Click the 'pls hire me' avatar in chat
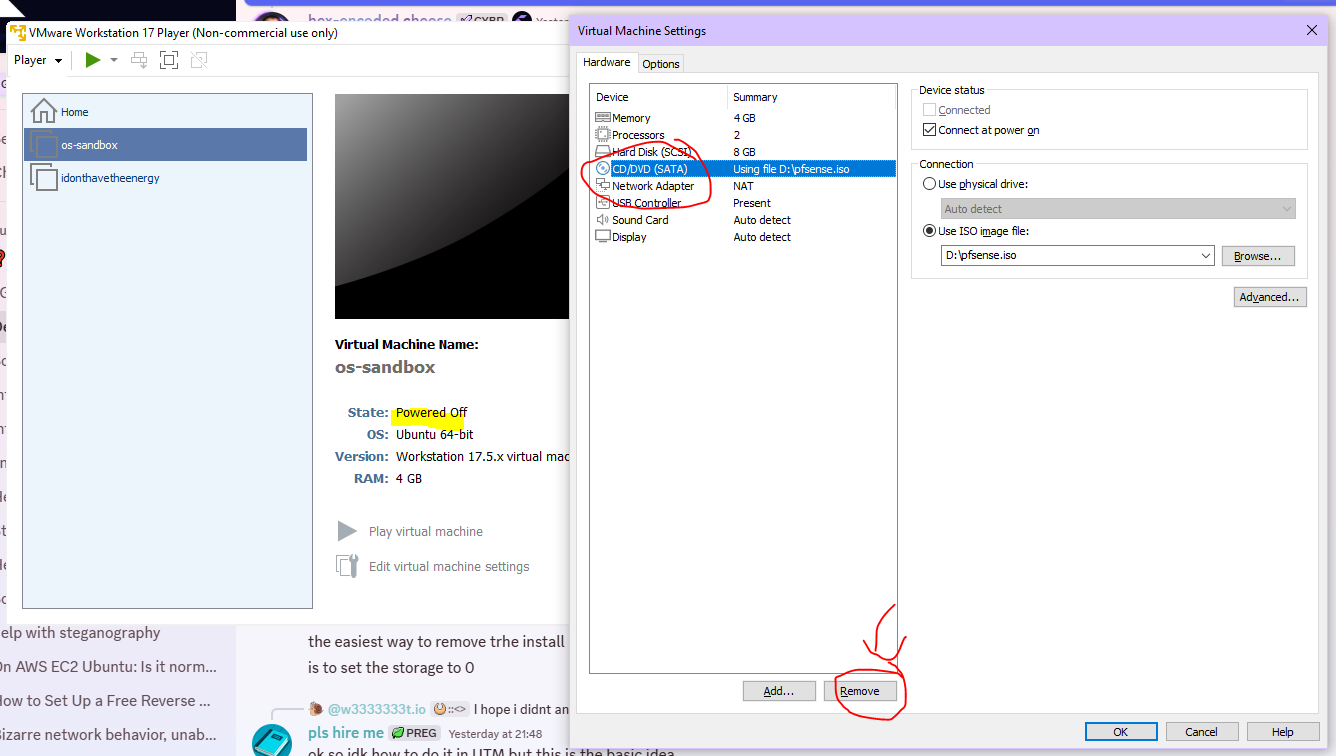1336x756 pixels. (x=272, y=741)
